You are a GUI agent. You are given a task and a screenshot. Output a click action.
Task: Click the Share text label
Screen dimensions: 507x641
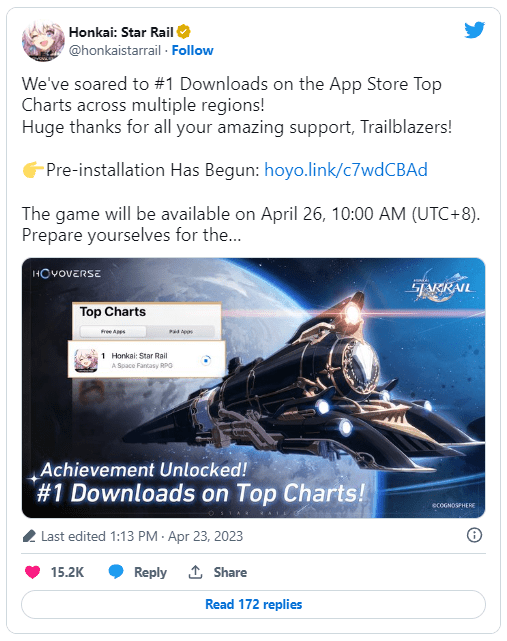230,572
